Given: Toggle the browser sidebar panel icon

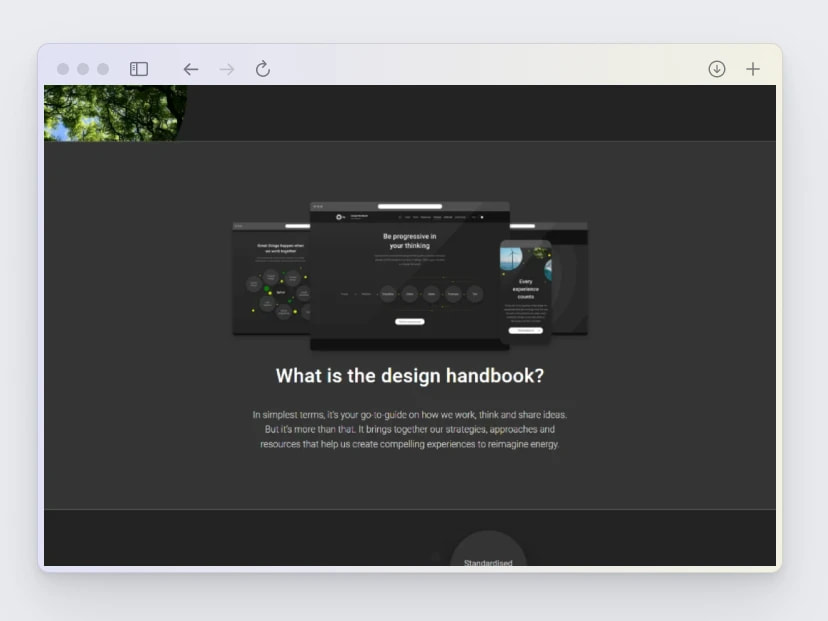Looking at the screenshot, I should click(139, 69).
